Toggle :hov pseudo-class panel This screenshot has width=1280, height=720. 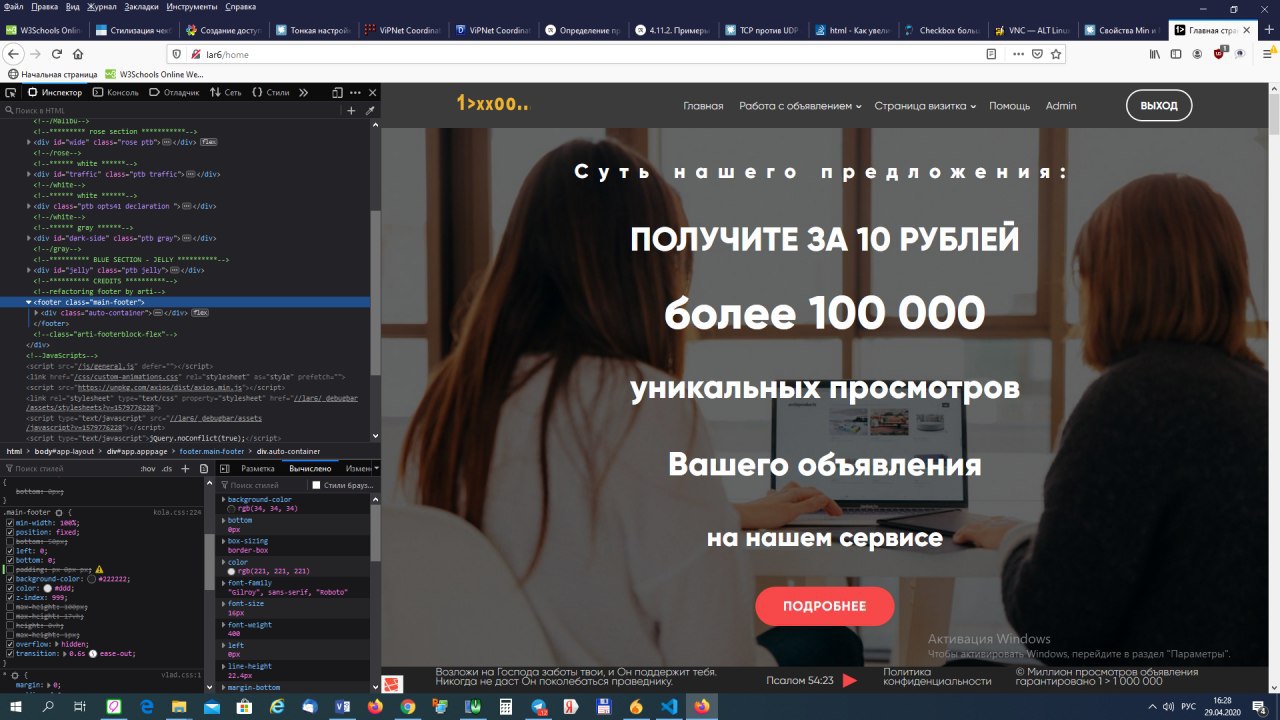(x=148, y=468)
